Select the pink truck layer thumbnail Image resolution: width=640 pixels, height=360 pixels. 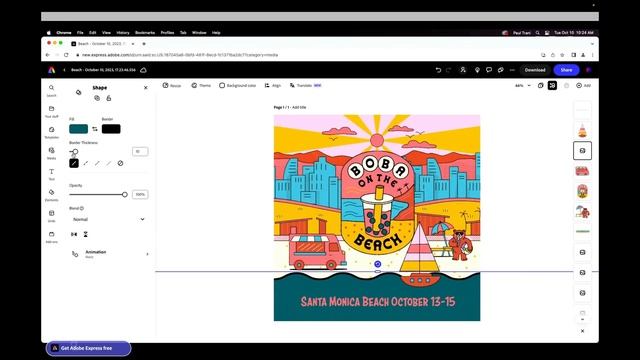582,171
